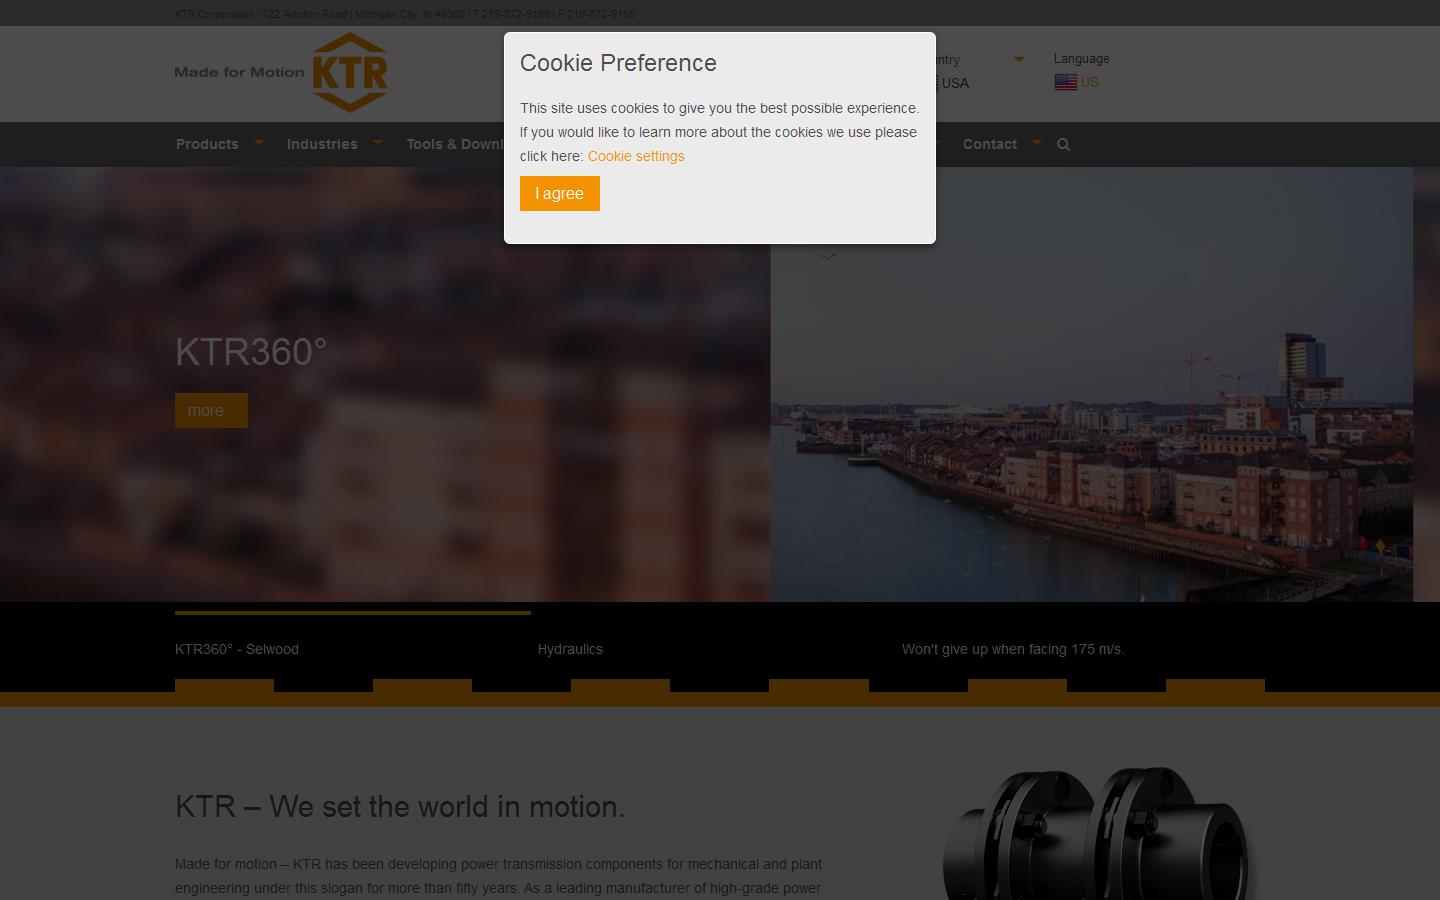1440x900 pixels.
Task: Click the Language label
Action: (1081, 59)
